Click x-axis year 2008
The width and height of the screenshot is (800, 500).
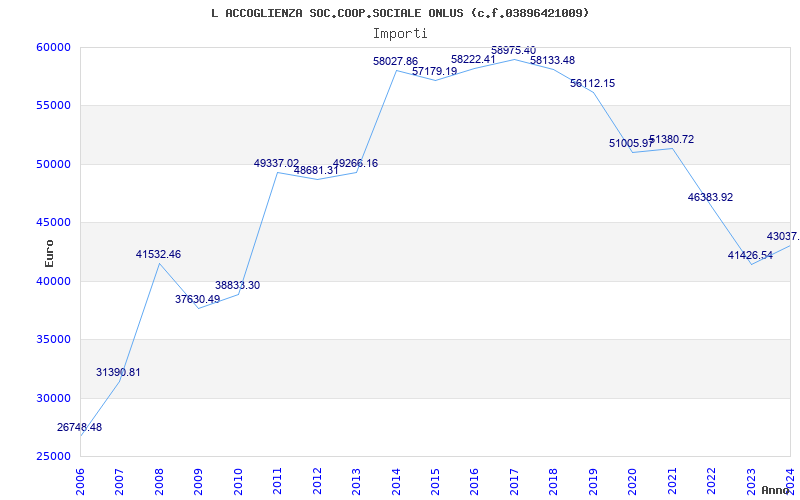click(x=159, y=482)
